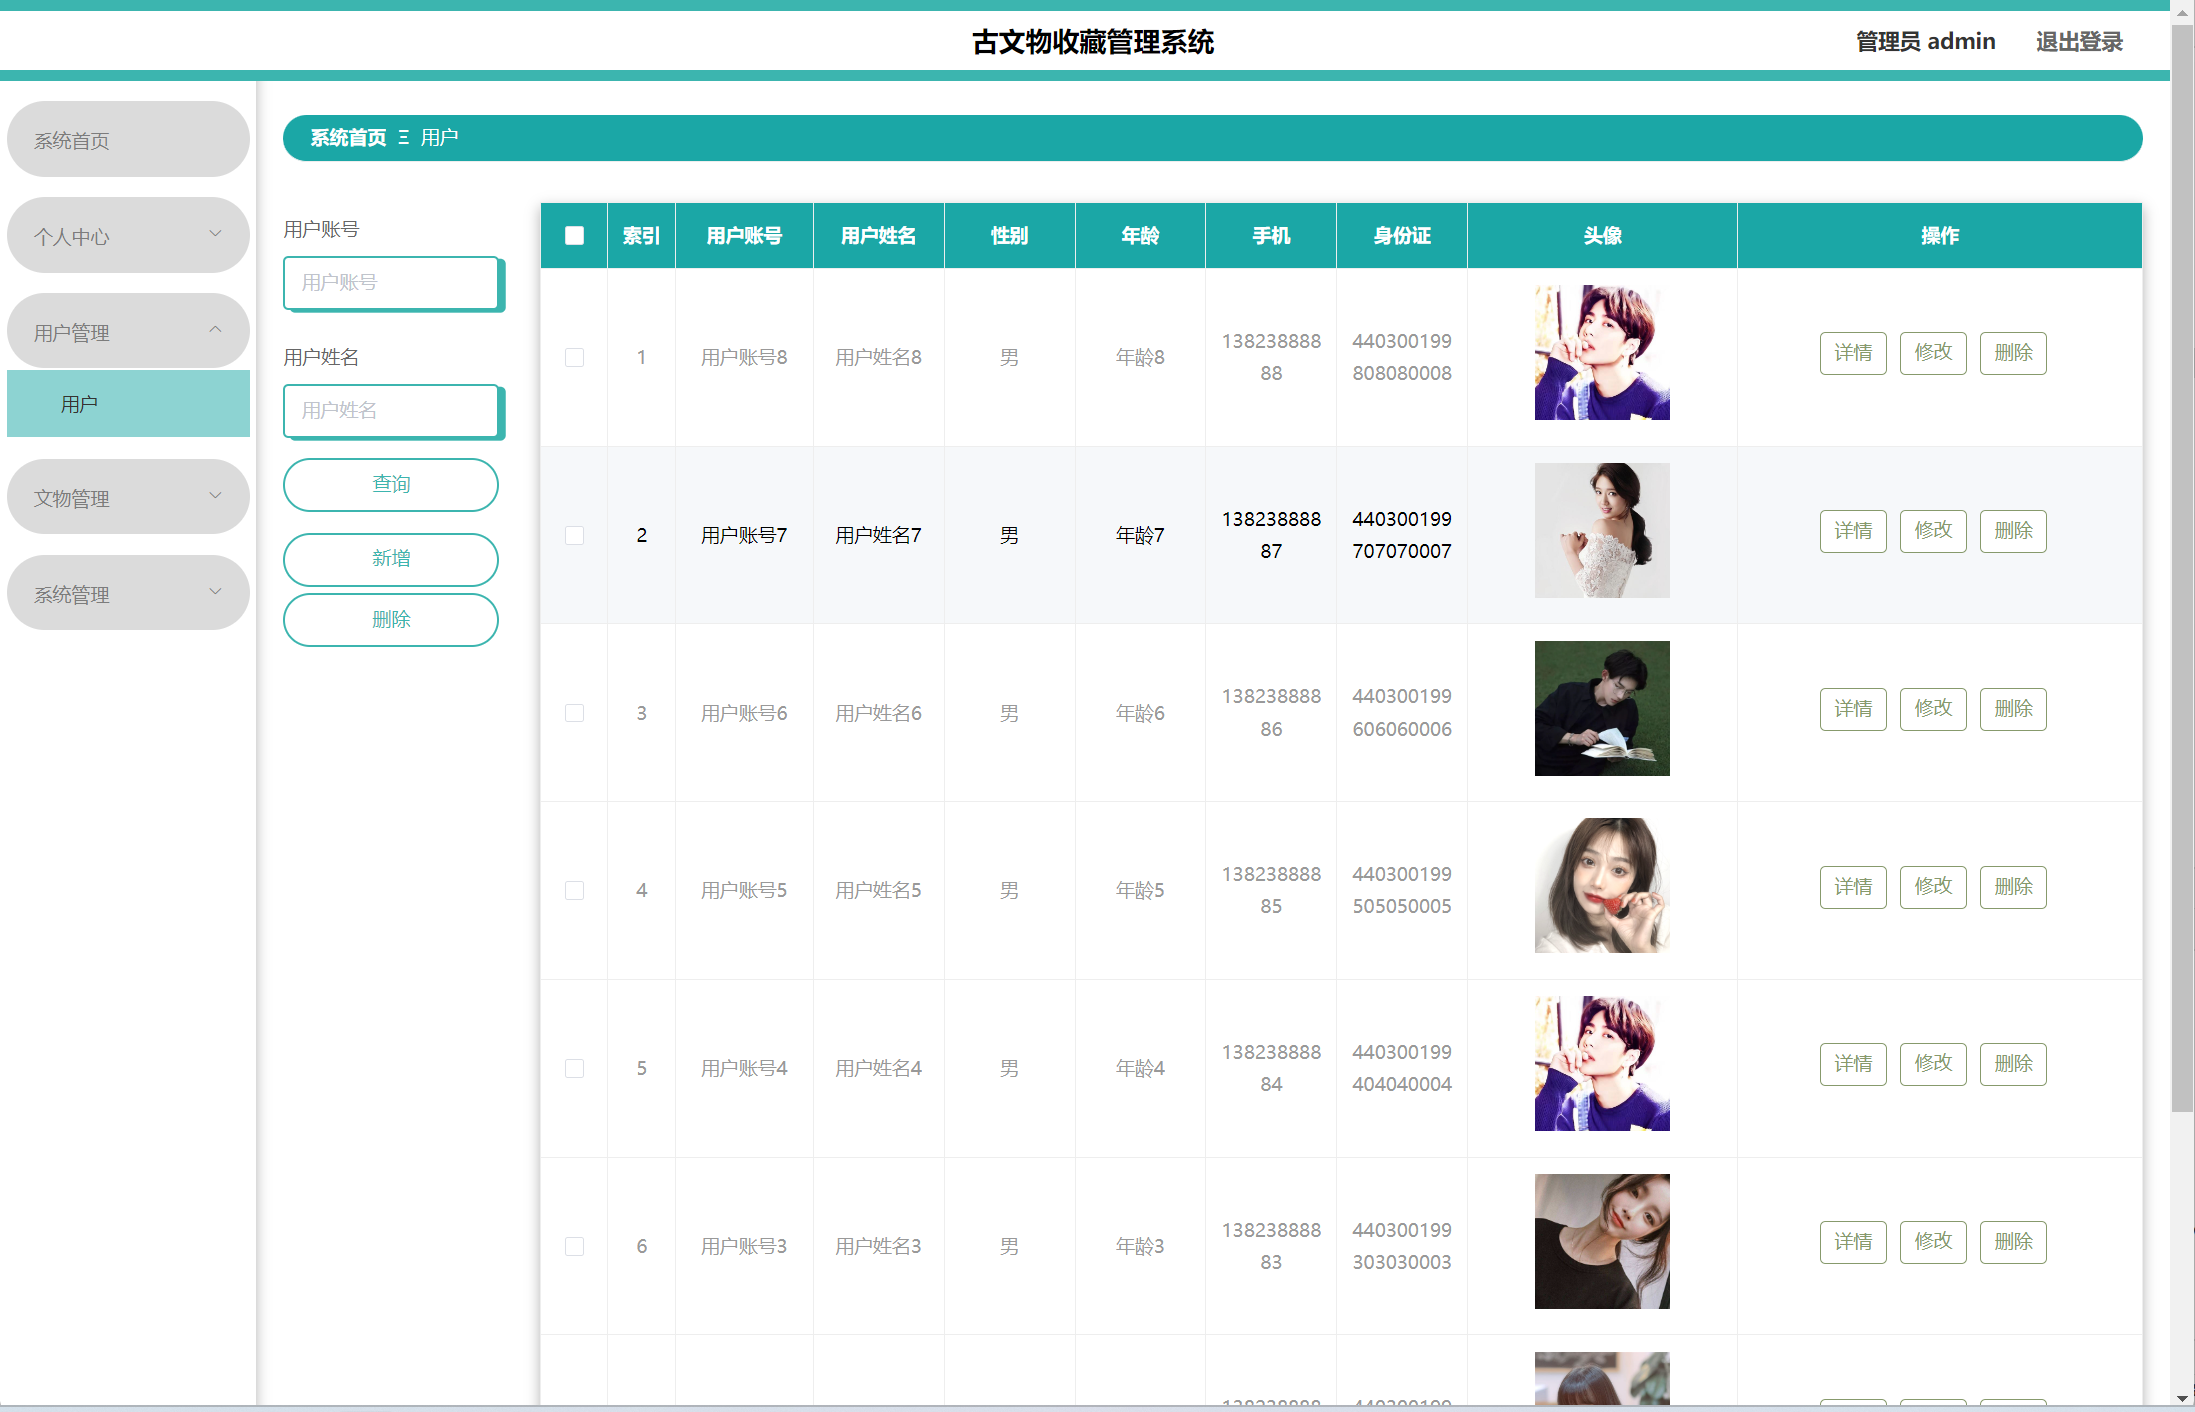Screen dimensions: 2195x1412
Task: Click the breadcrumb separator icon
Action: point(404,138)
